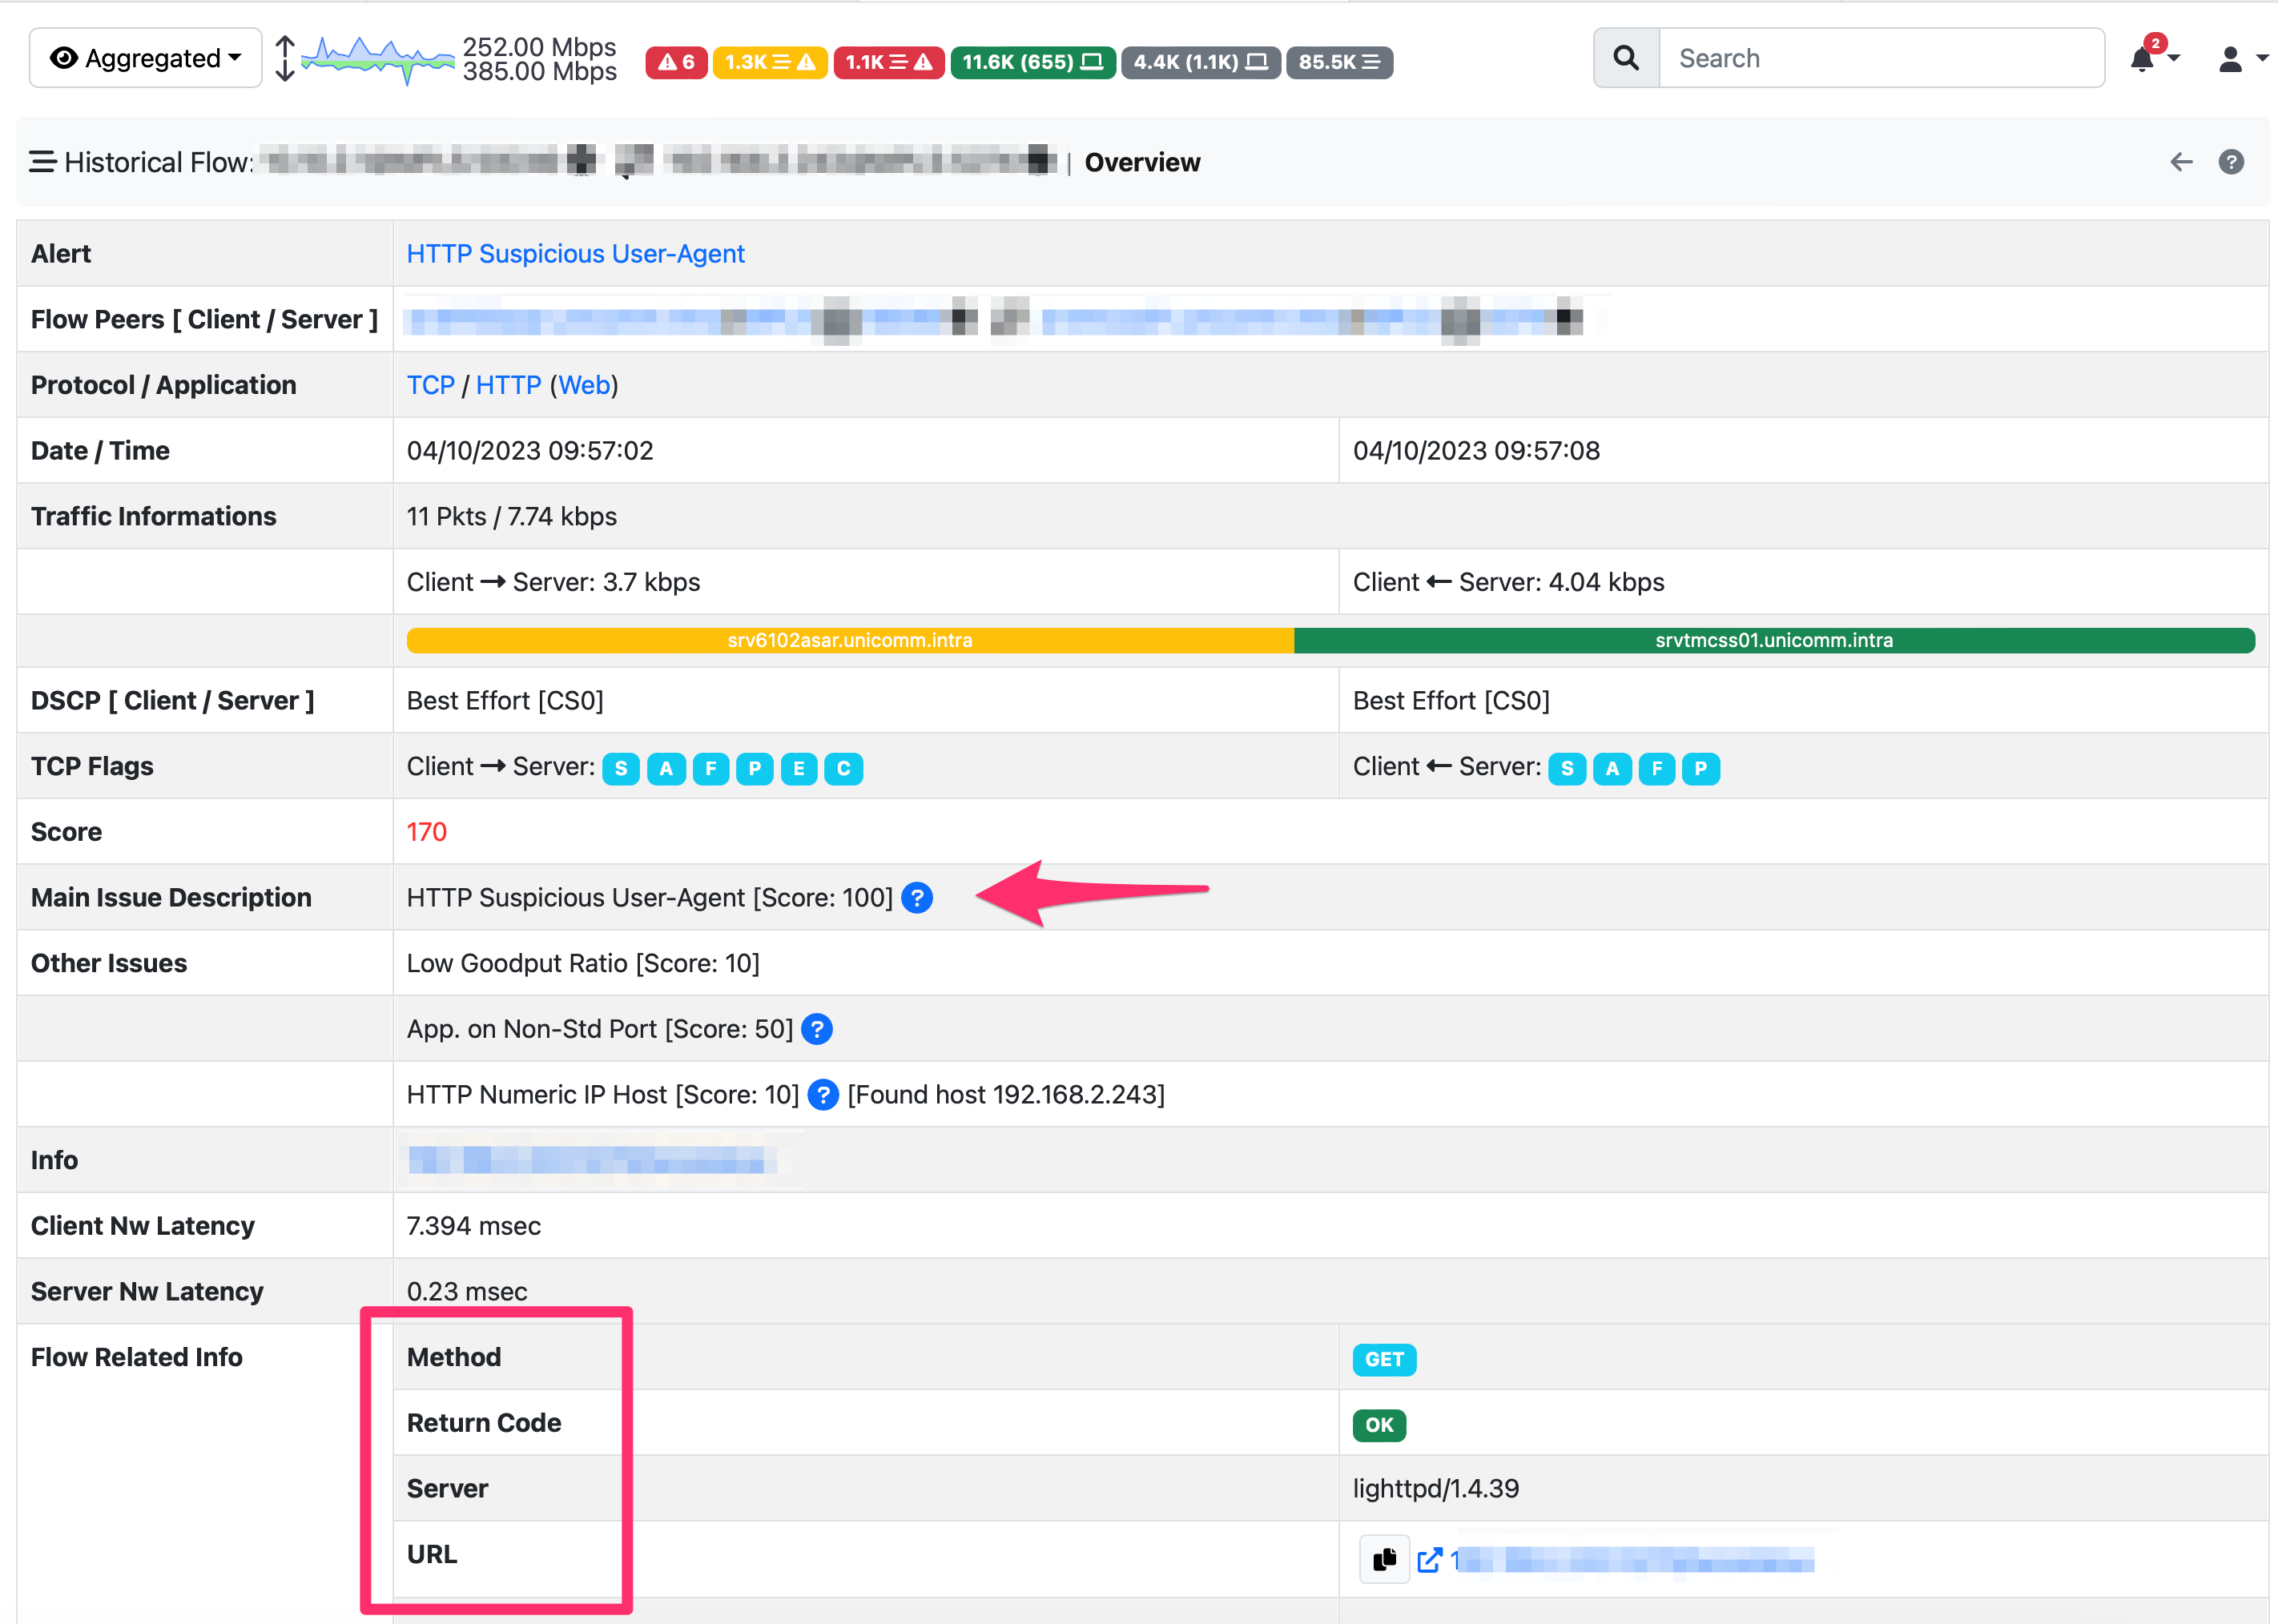Screen dimensions: 2278x1624
Task: Click the Web application link
Action: [584, 384]
